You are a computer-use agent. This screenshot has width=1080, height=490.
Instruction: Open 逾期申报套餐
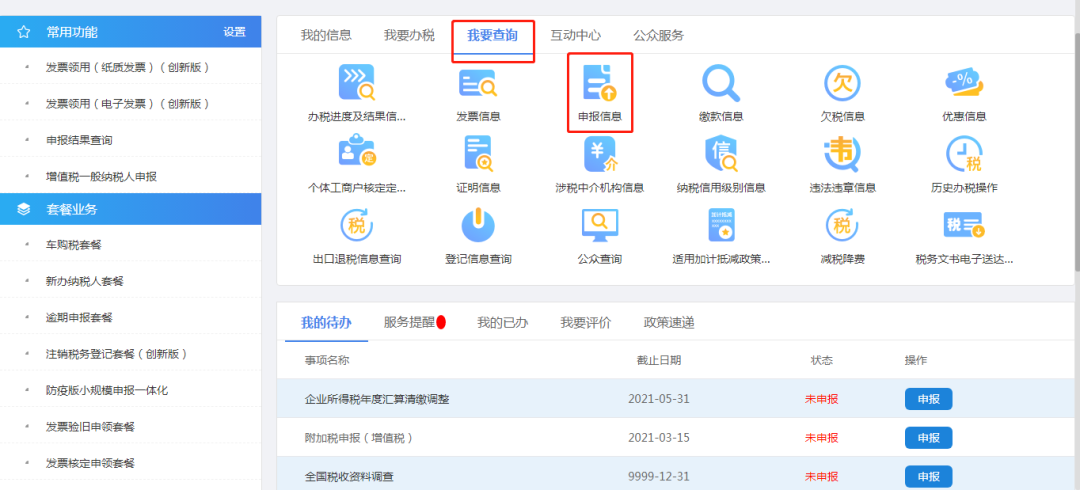(79, 318)
